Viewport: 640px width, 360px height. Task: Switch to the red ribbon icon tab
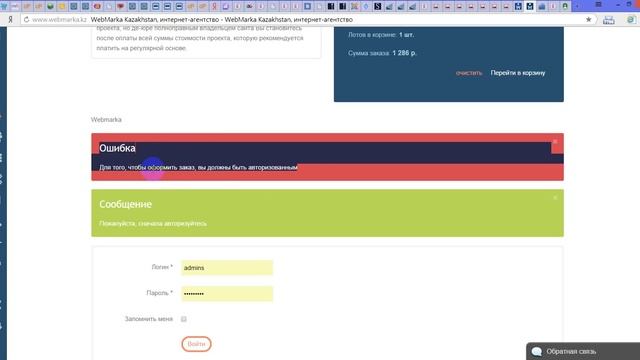pyautogui.click(x=214, y=6)
